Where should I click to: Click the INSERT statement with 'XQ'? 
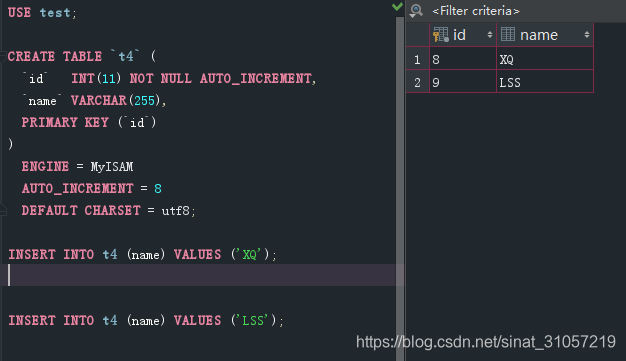pyautogui.click(x=142, y=254)
